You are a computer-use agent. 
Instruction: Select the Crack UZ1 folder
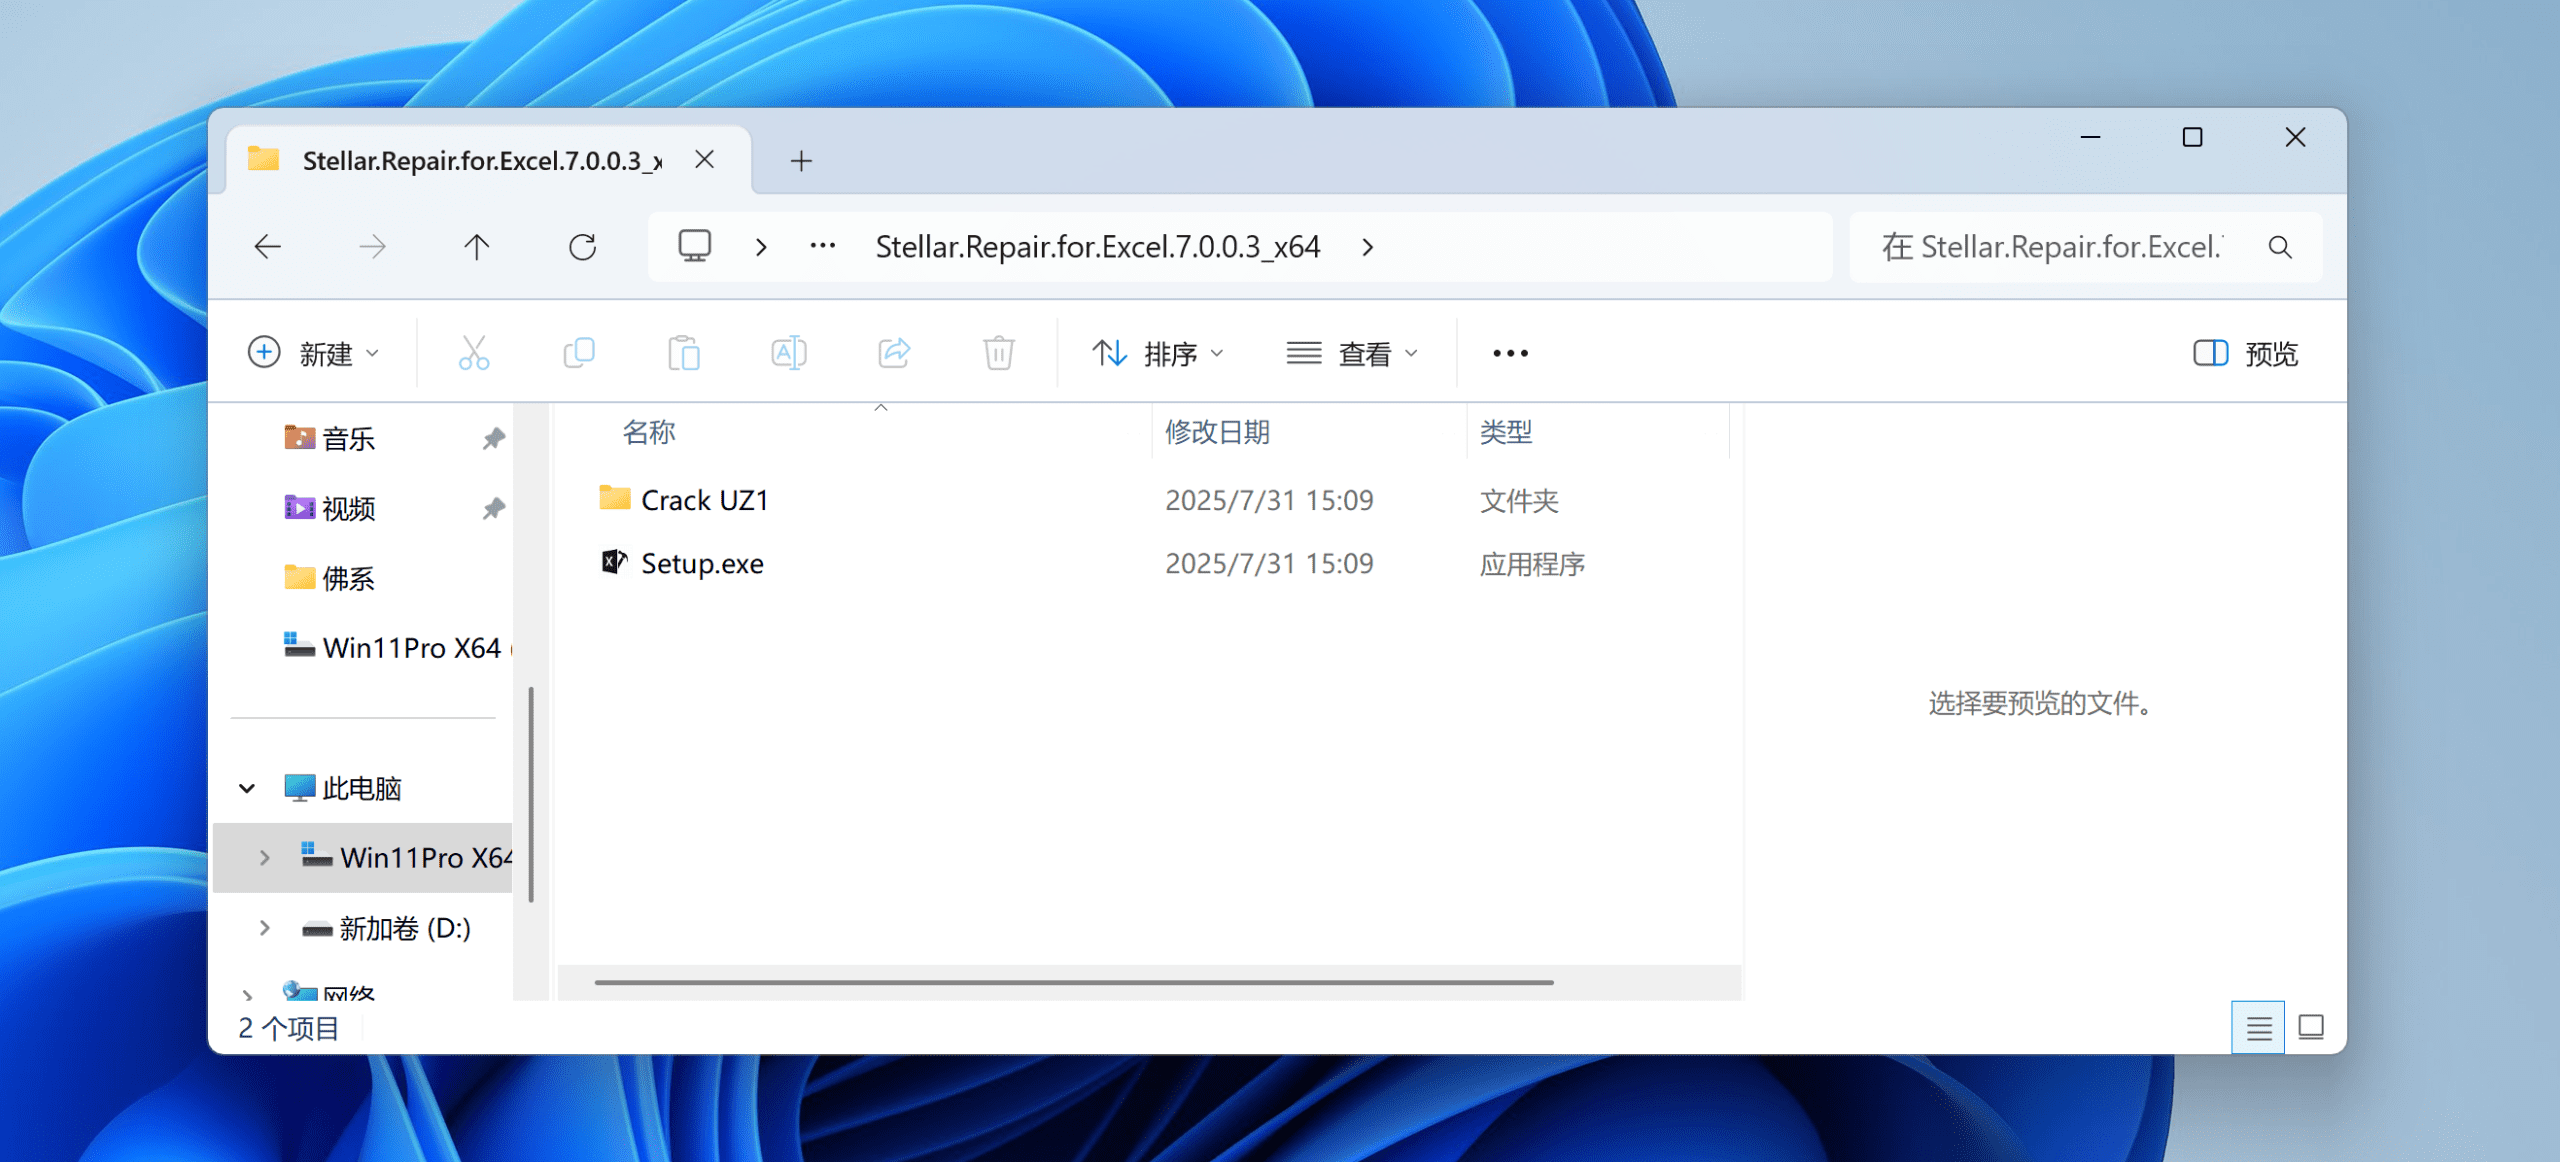pos(704,500)
